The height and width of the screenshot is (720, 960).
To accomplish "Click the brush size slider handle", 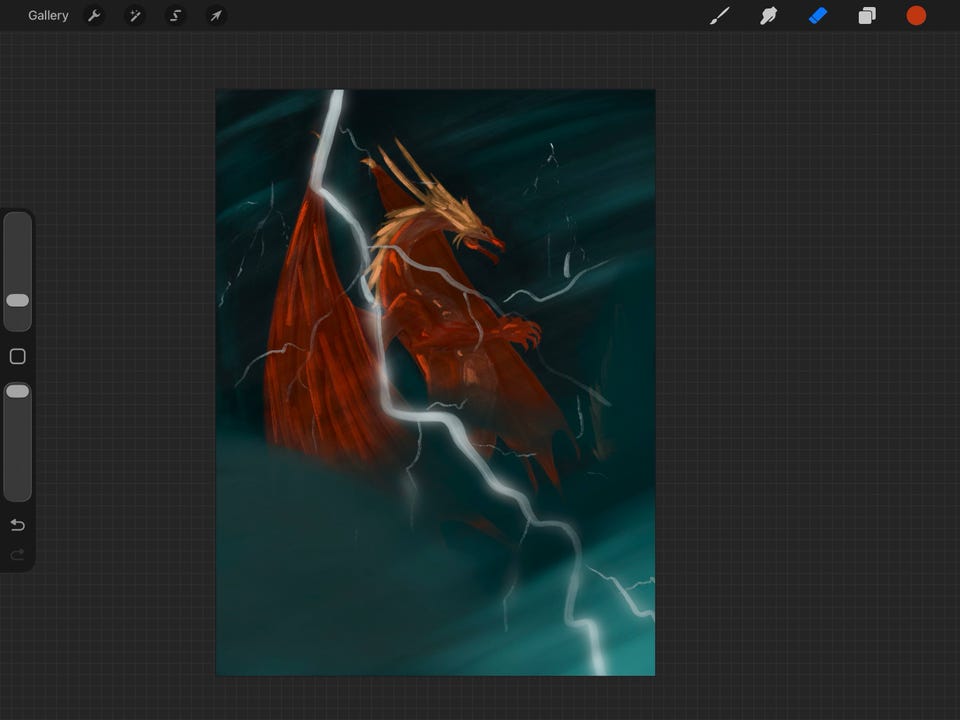I will pos(17,300).
